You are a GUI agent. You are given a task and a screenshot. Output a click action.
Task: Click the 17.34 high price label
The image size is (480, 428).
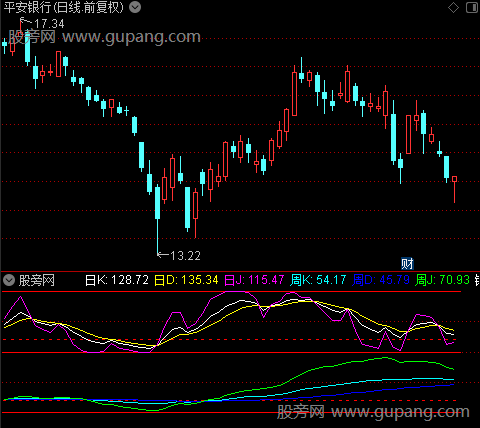49,24
